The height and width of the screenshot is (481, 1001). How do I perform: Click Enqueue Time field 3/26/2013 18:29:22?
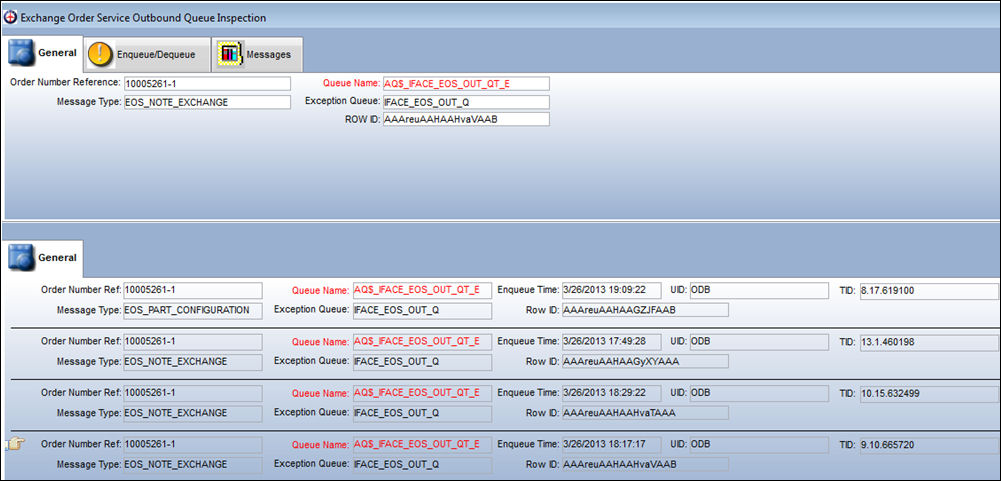tap(612, 393)
